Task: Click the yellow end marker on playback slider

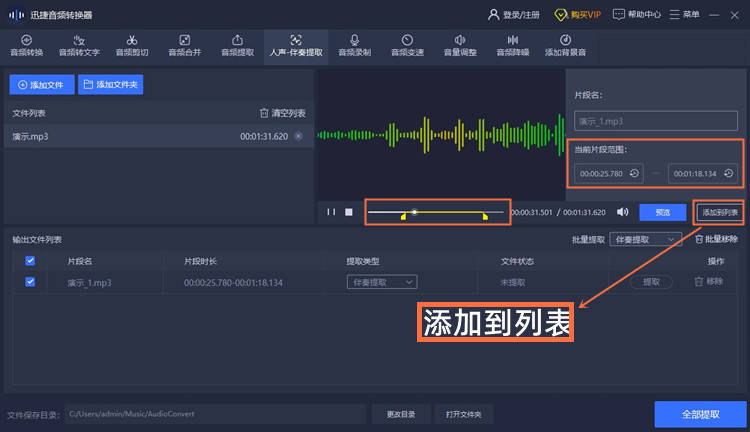Action: [x=485, y=216]
